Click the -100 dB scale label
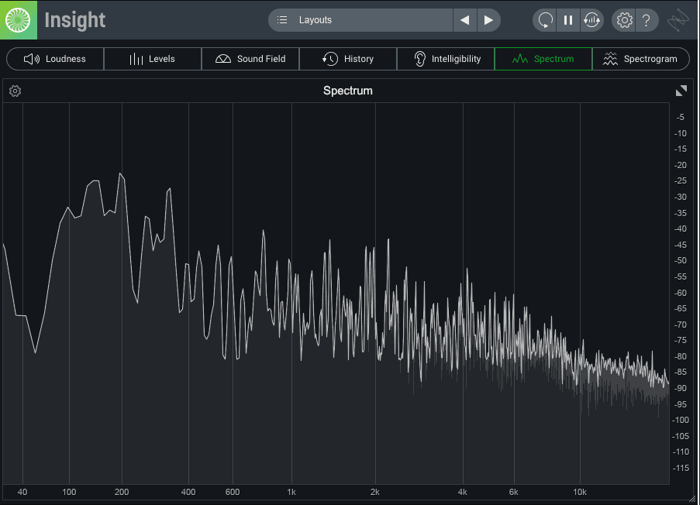Screen dimensions: 700x505 point(680,420)
